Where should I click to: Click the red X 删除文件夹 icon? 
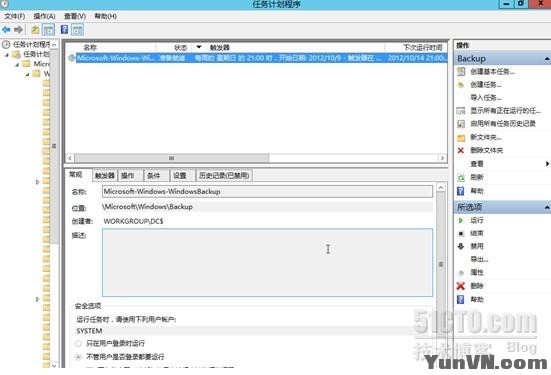tap(461, 150)
